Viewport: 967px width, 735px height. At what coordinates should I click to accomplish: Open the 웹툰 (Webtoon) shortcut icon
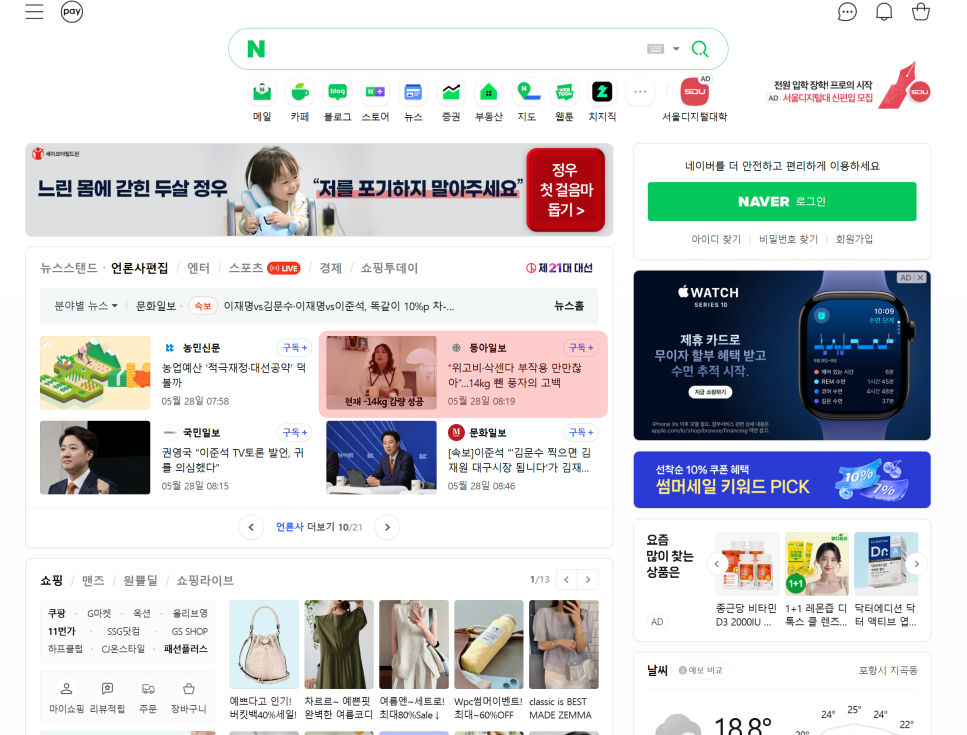click(x=565, y=93)
